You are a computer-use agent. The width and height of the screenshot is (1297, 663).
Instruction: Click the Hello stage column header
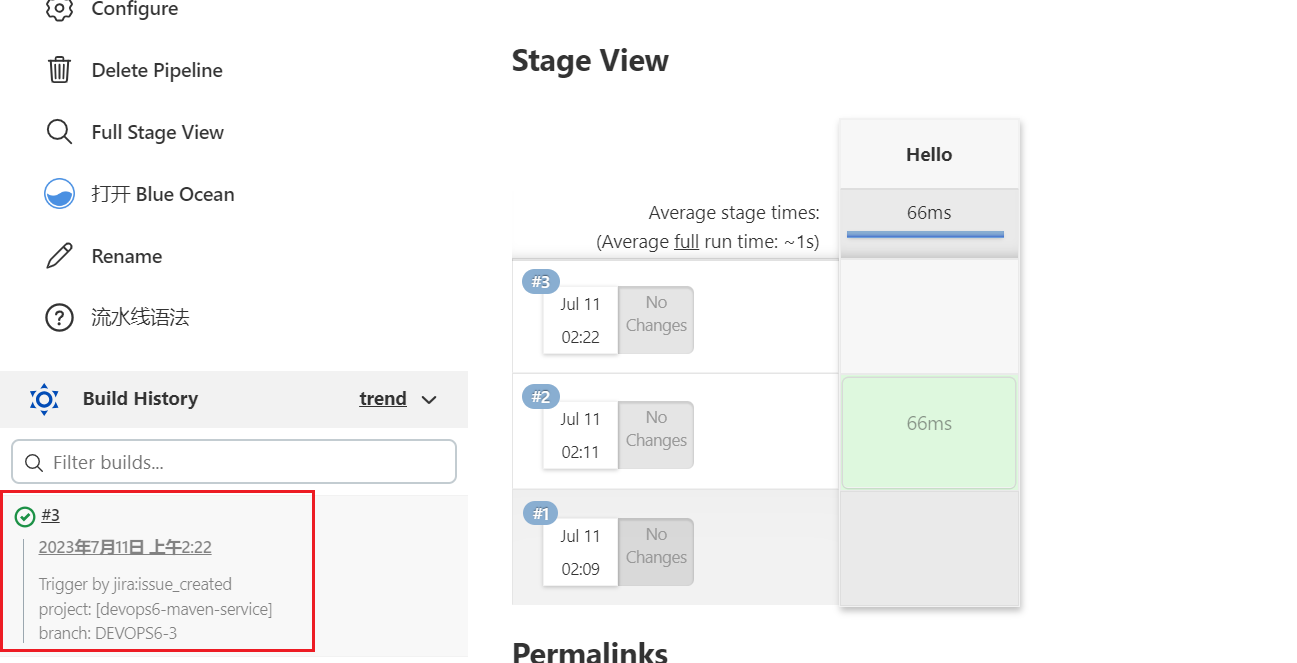pos(928,155)
